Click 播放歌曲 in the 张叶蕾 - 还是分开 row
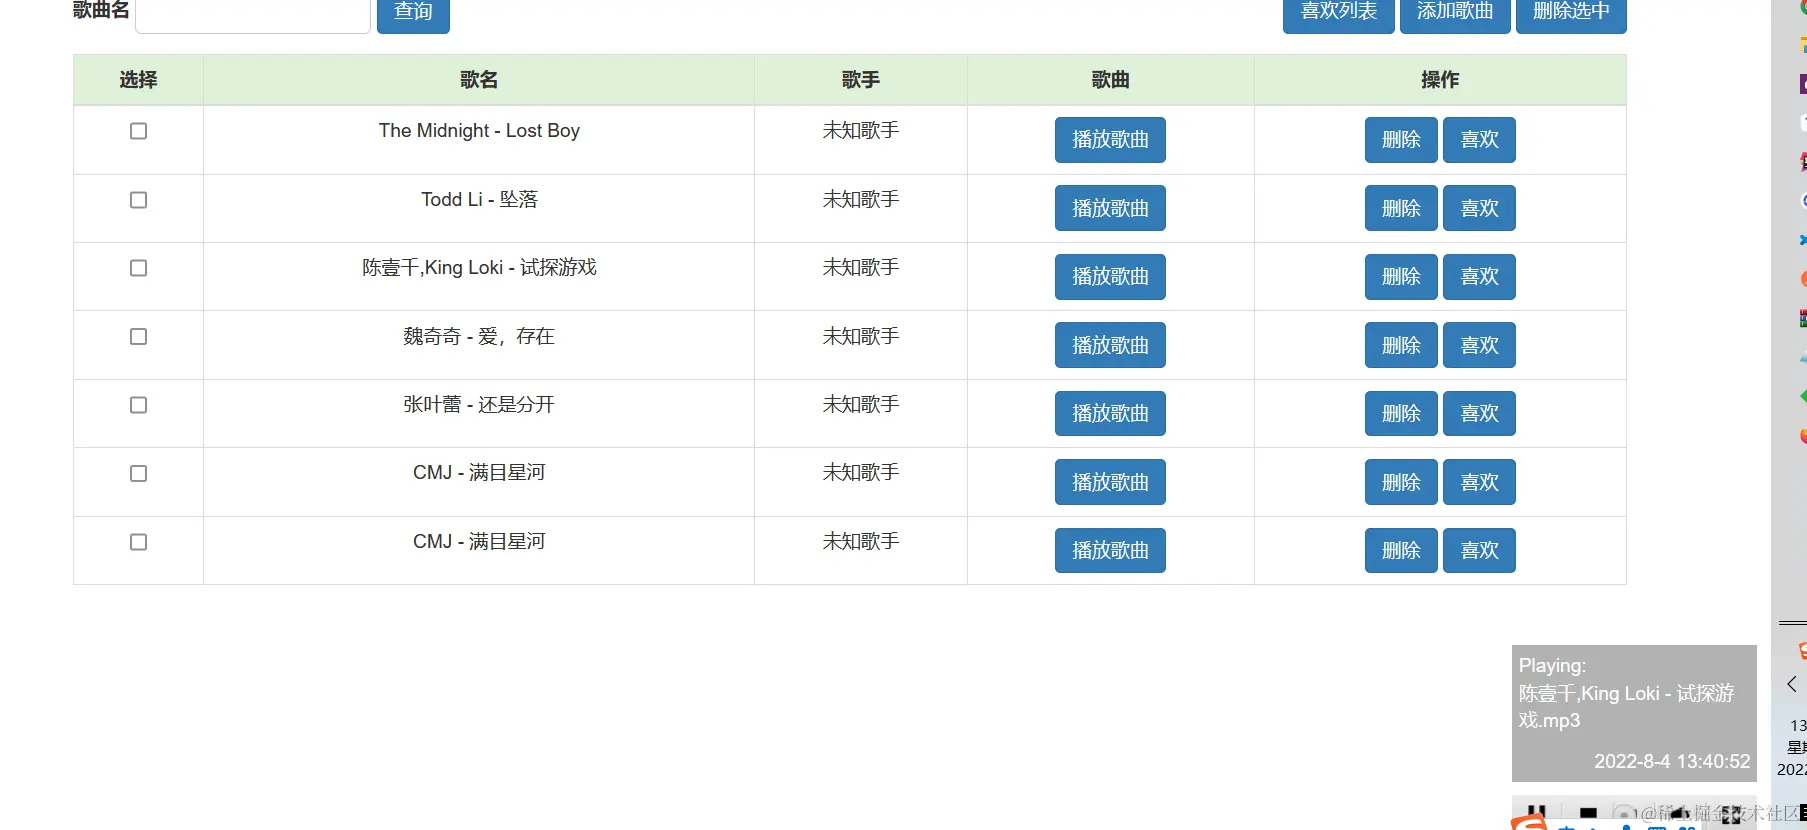1807x830 pixels. tap(1110, 413)
